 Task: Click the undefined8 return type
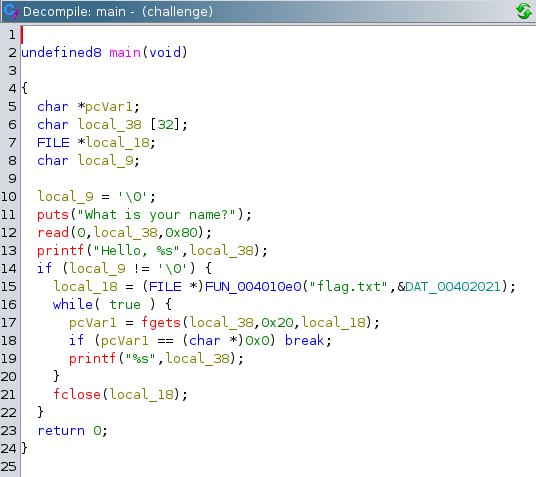[x=61, y=52]
